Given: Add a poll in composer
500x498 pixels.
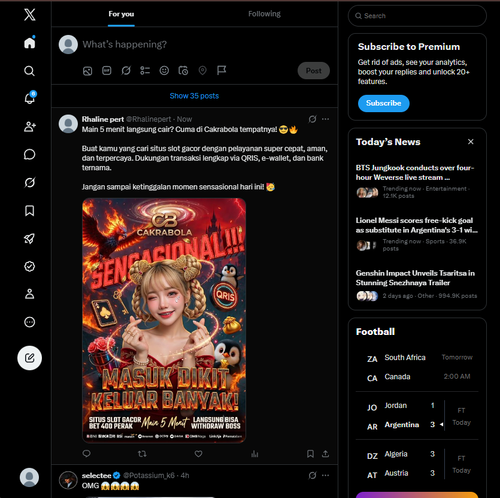Looking at the screenshot, I should click(145, 71).
